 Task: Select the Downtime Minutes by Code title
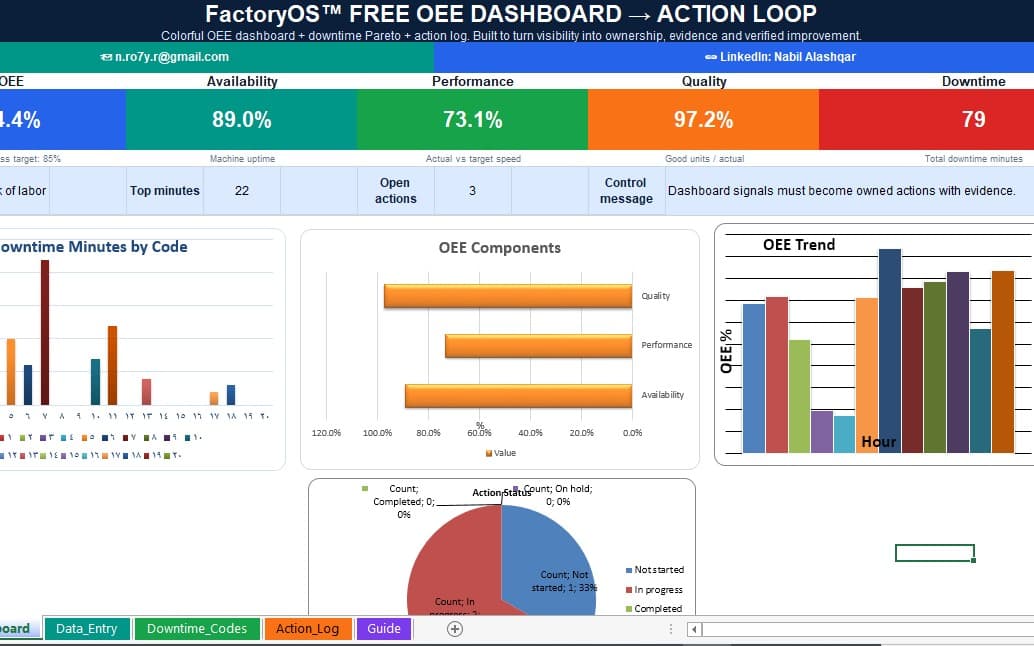(x=92, y=247)
